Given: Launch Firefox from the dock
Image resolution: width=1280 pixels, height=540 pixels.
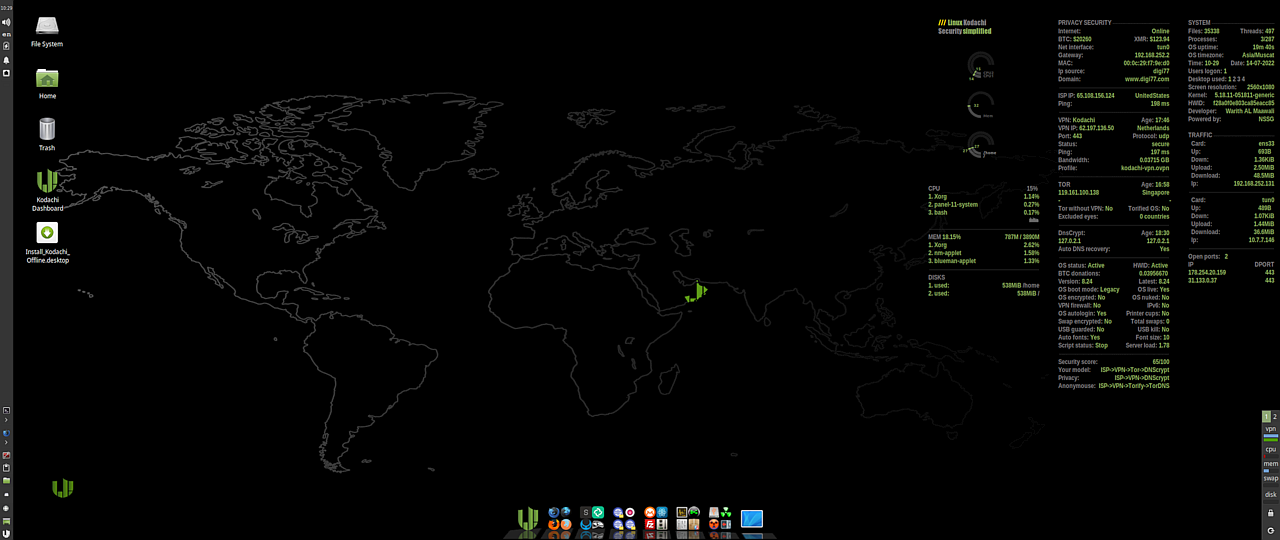Looking at the screenshot, I should click(553, 524).
